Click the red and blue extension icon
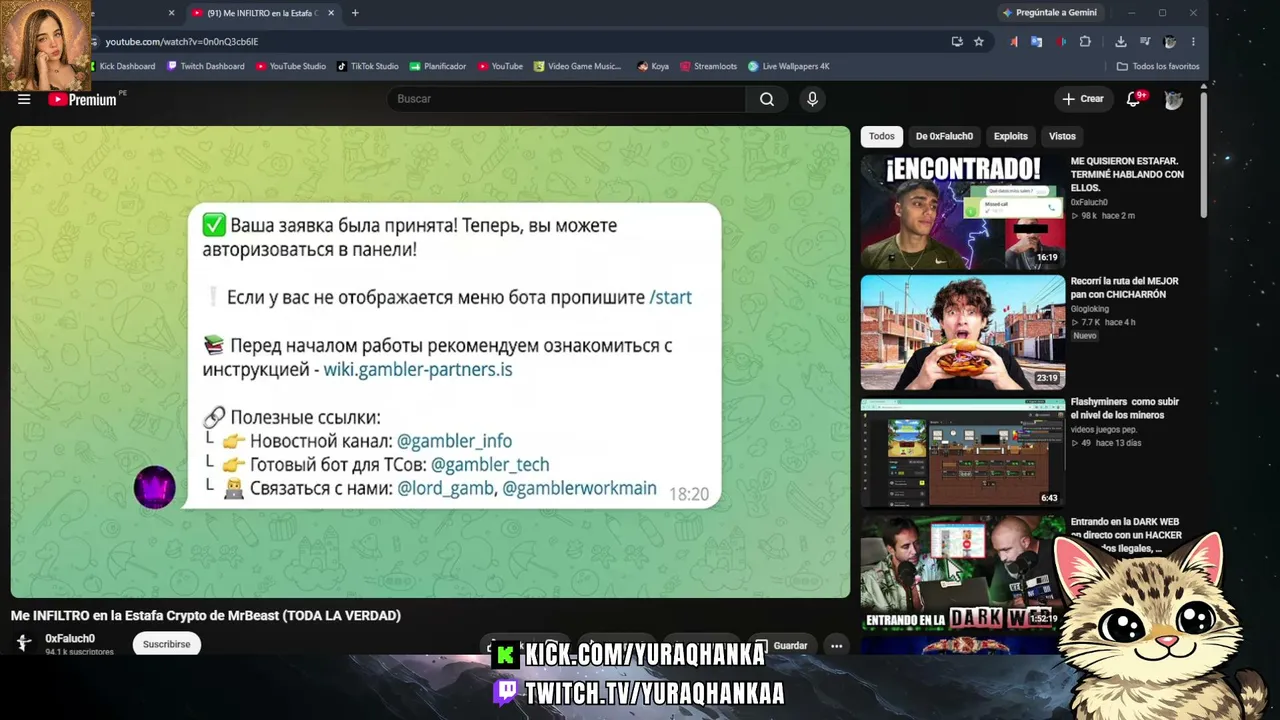Viewport: 1280px width, 720px height. [1061, 42]
